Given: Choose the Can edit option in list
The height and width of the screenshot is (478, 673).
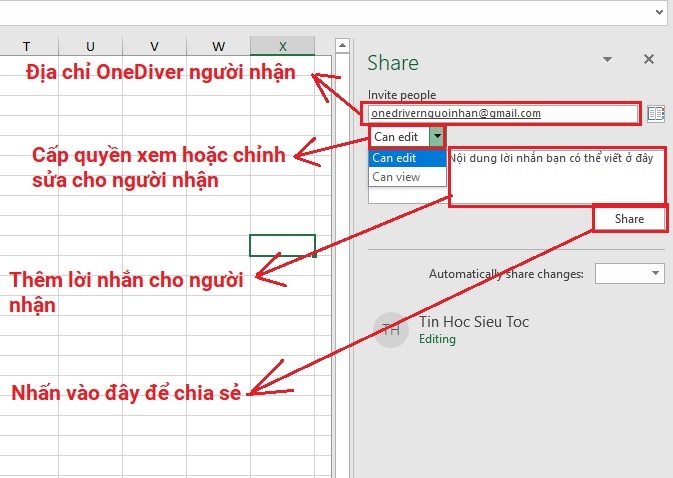Looking at the screenshot, I should [407, 158].
